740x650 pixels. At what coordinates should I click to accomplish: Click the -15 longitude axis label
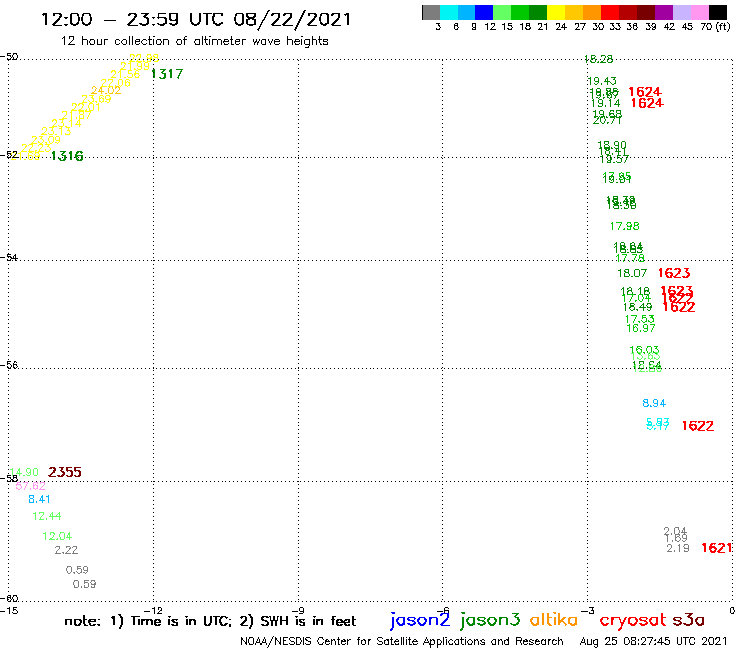pyautogui.click(x=9, y=610)
